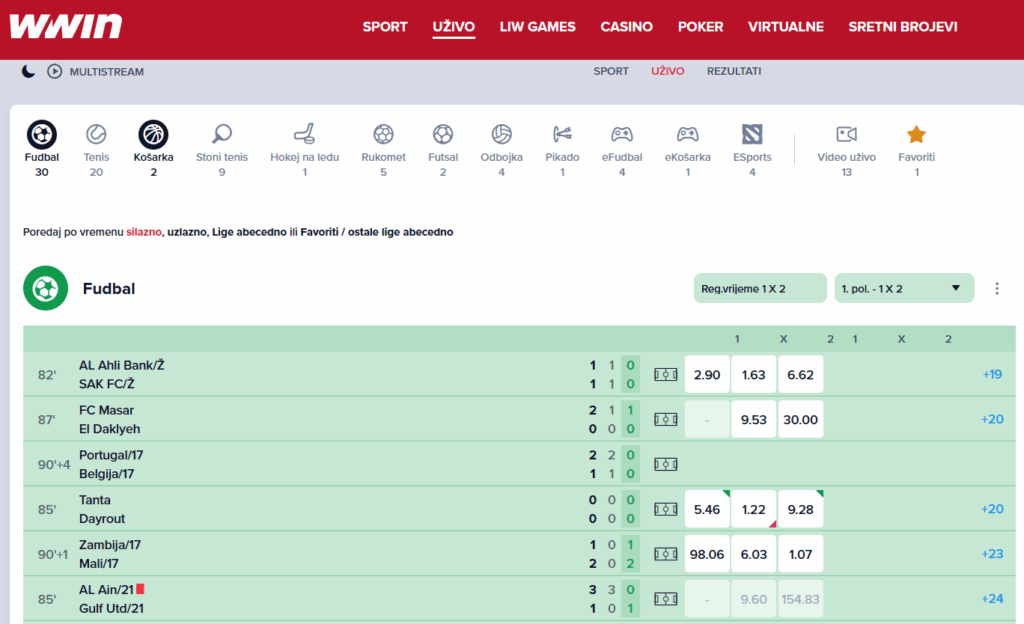Open pitch view for Tanta vs Dayrout
1024x624 pixels.
[665, 509]
